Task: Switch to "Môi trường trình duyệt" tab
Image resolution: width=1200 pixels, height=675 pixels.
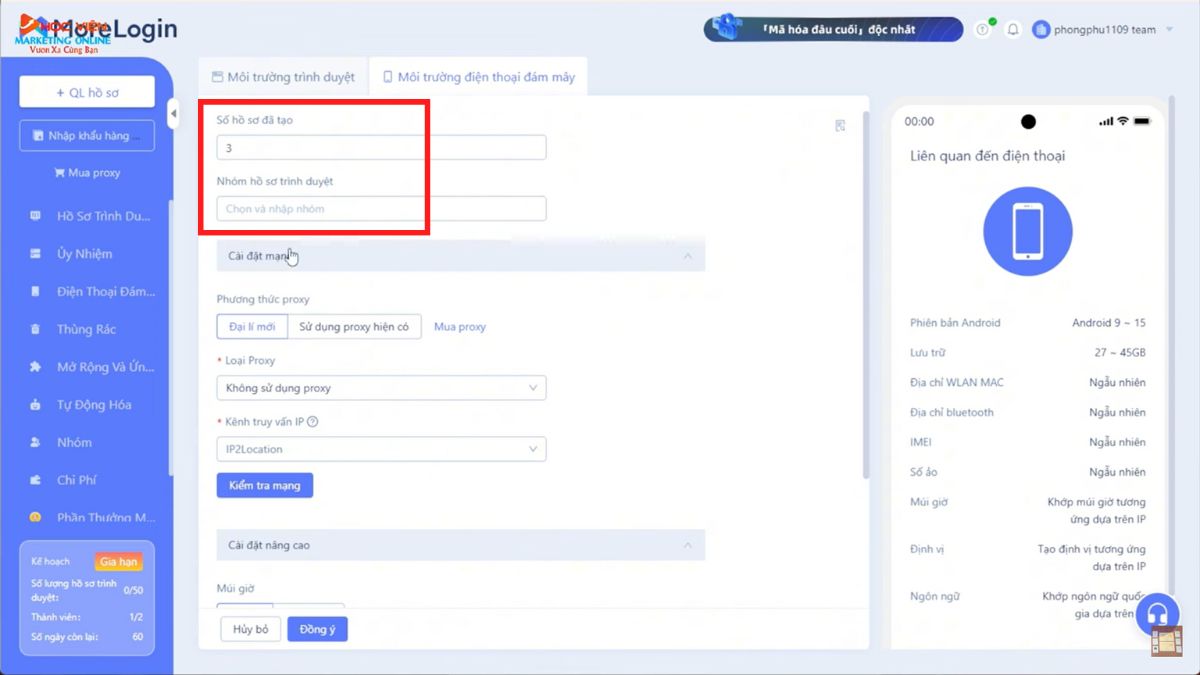Action: pyautogui.click(x=283, y=77)
